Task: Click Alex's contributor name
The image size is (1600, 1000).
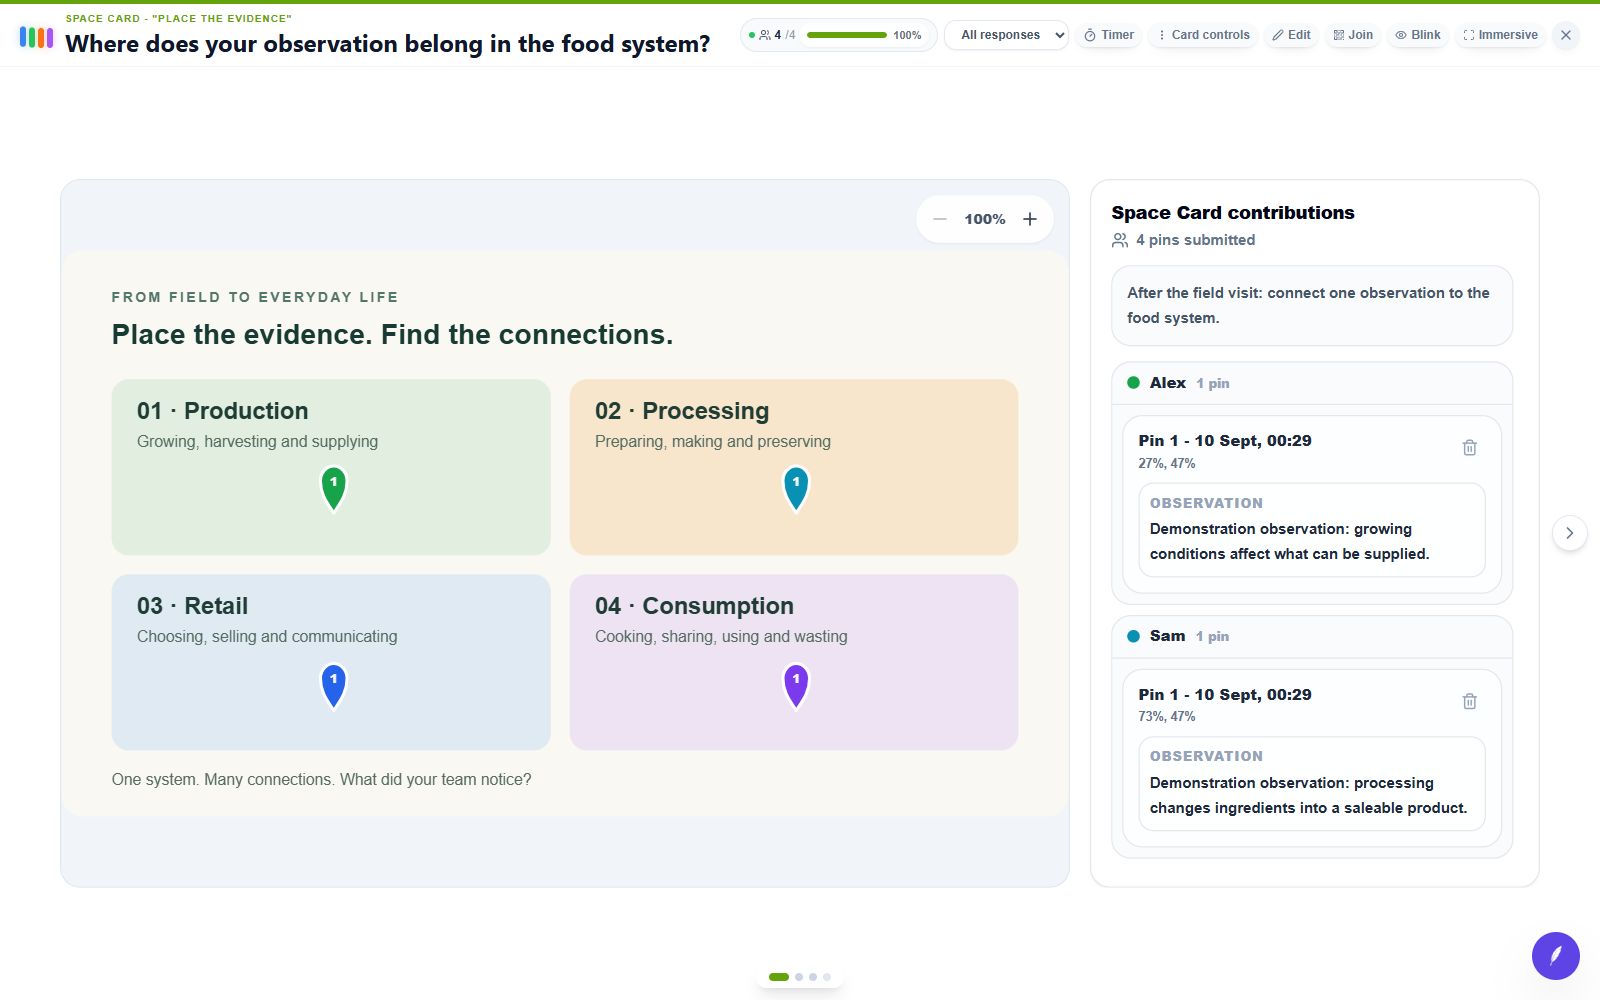Action: [x=1168, y=383]
